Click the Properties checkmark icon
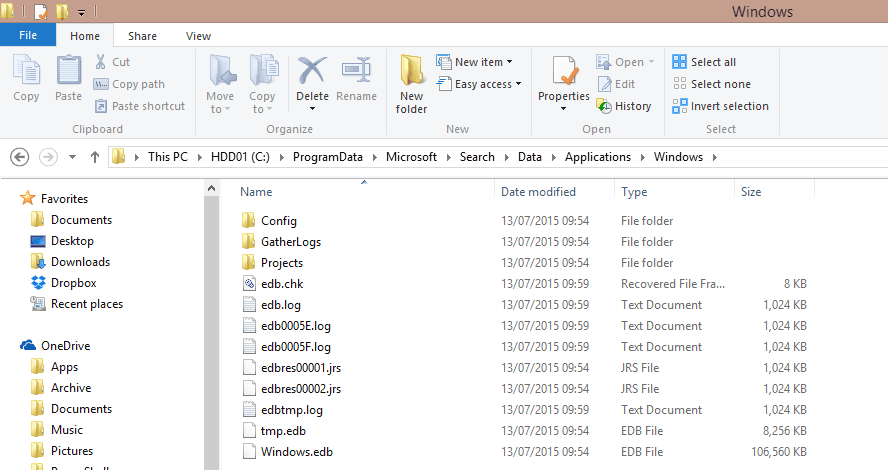 click(564, 72)
